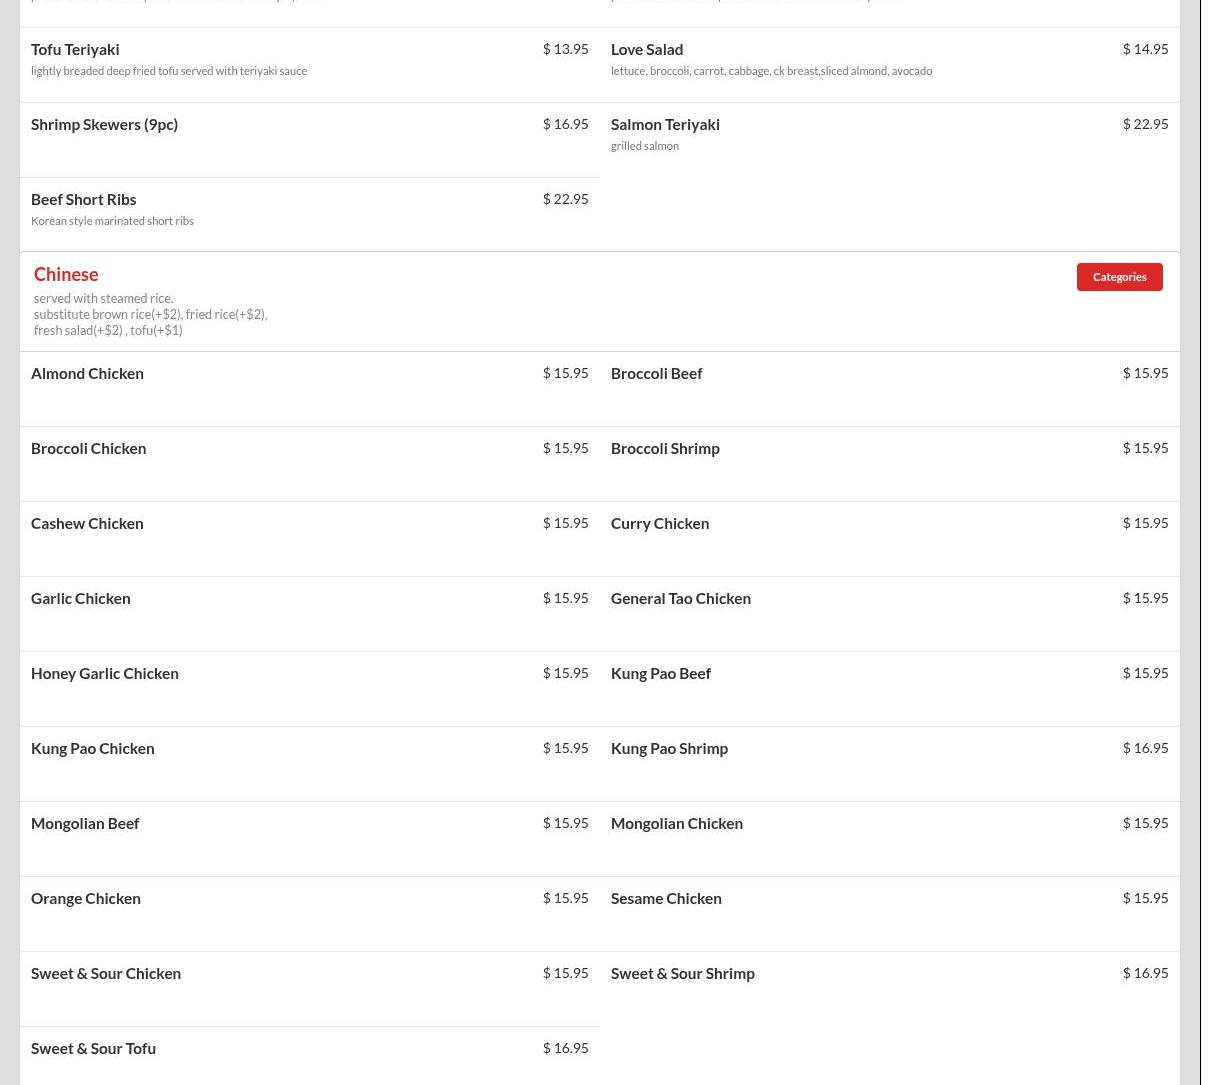Pick Mongolian Beef
The width and height of the screenshot is (1210, 1085).
click(85, 823)
